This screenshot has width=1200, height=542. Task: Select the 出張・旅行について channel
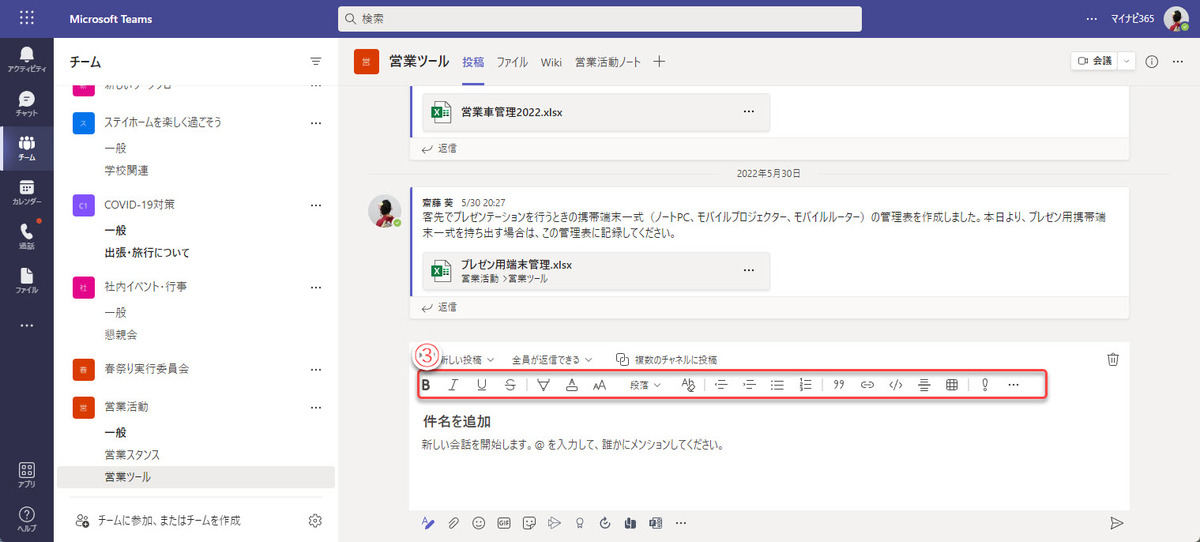[147, 252]
